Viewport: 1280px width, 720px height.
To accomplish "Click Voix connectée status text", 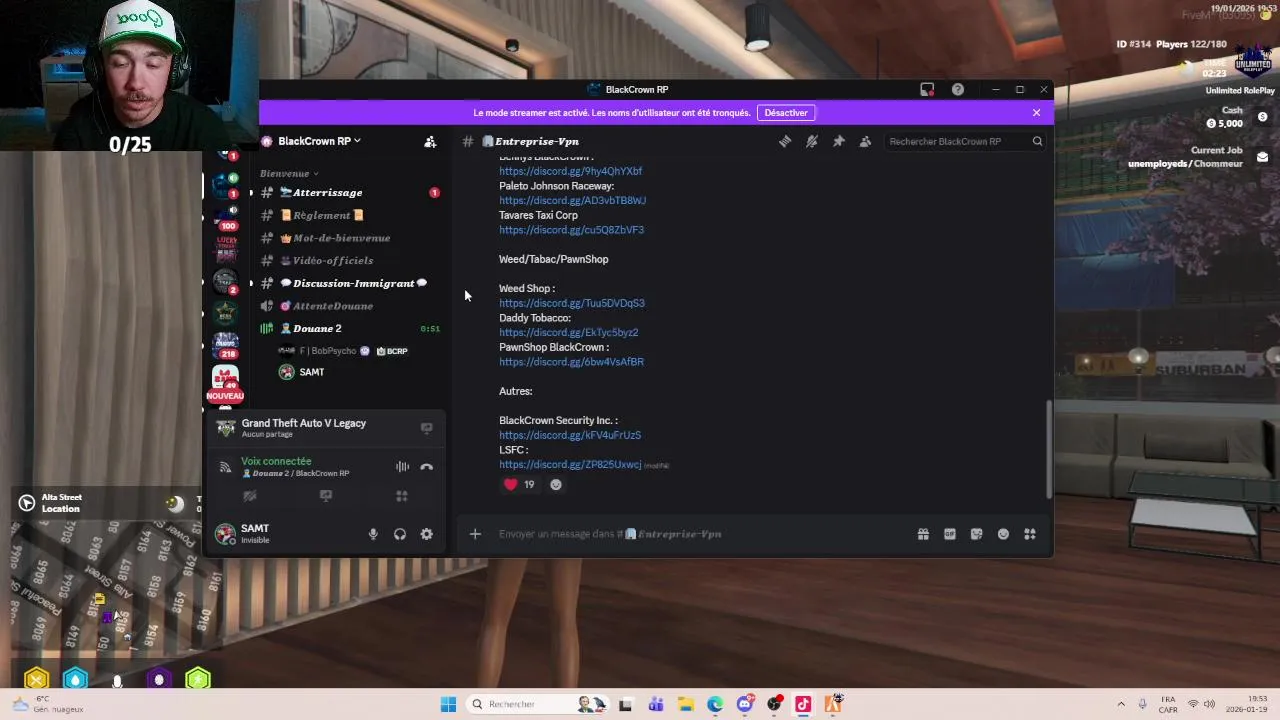I will [276, 461].
